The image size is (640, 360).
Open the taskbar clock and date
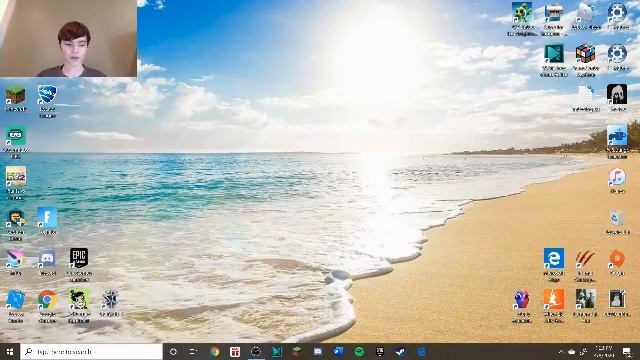click(604, 351)
